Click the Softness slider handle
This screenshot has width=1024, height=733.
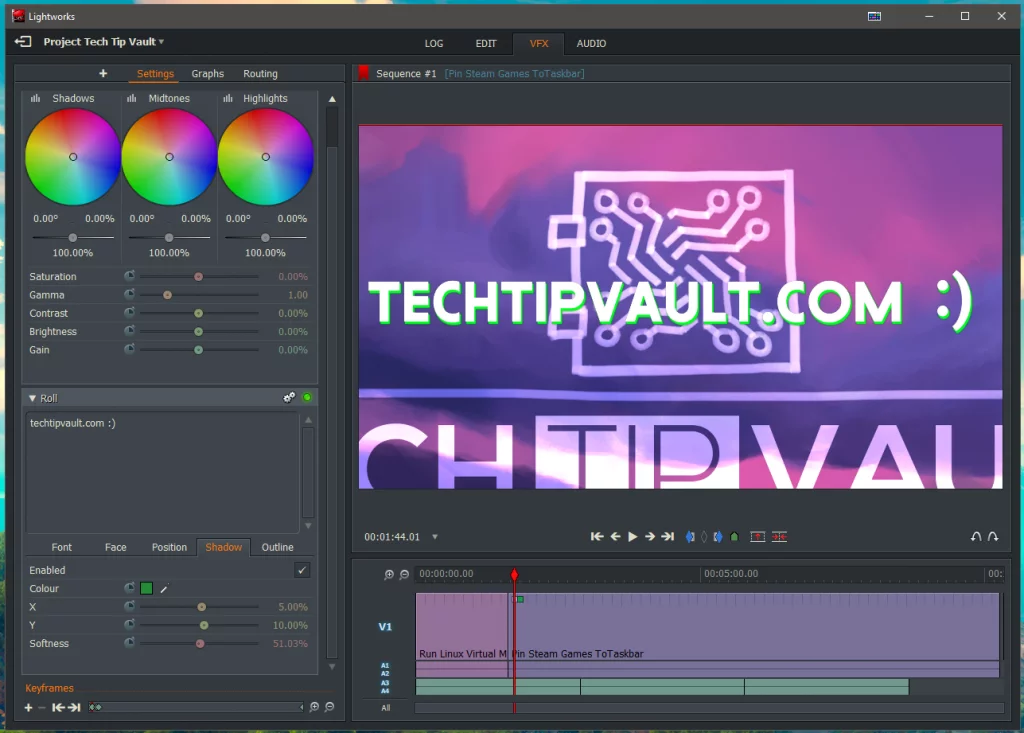point(200,644)
